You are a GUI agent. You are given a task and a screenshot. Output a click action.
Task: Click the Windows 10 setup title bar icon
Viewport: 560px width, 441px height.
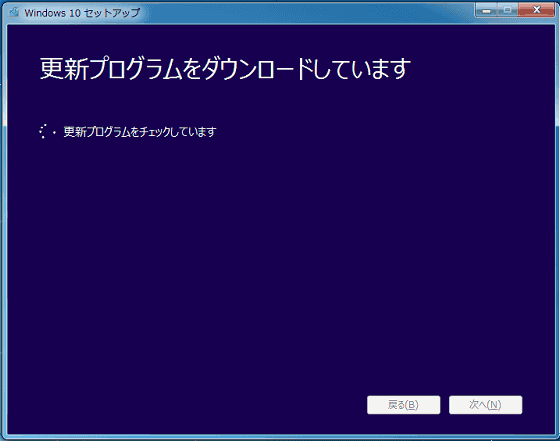pos(14,12)
